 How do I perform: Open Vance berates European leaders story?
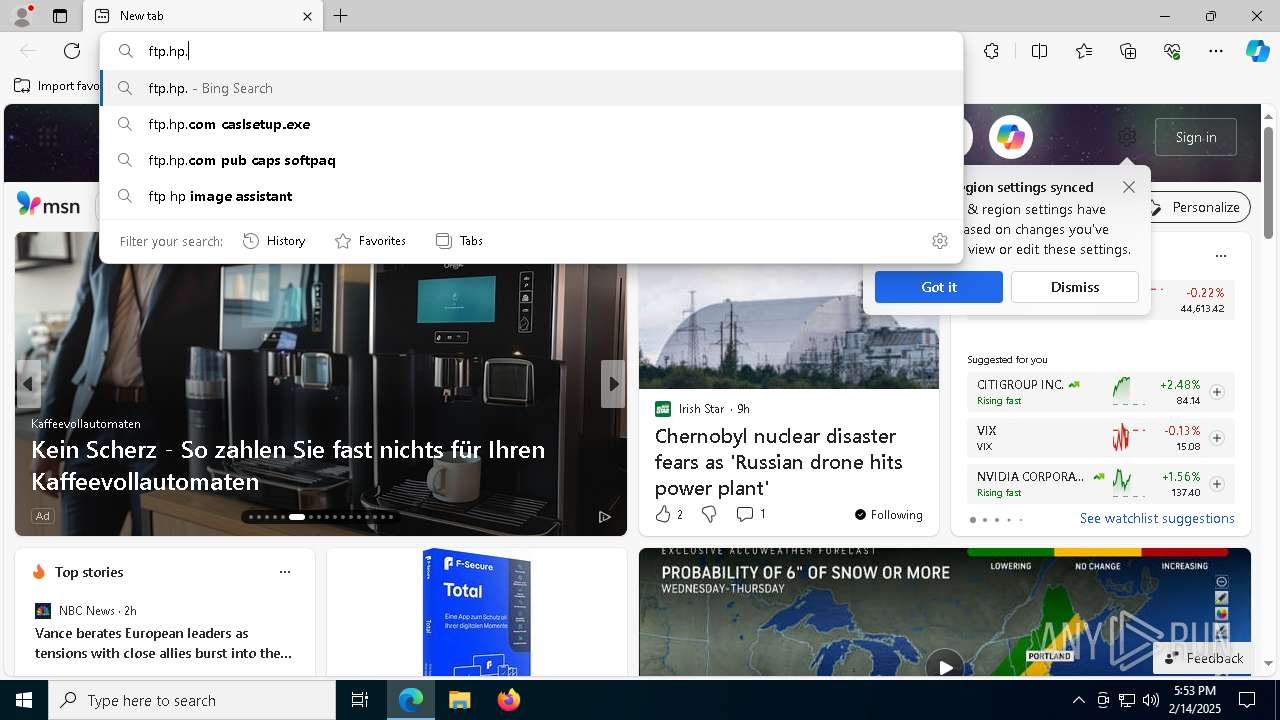(x=163, y=643)
